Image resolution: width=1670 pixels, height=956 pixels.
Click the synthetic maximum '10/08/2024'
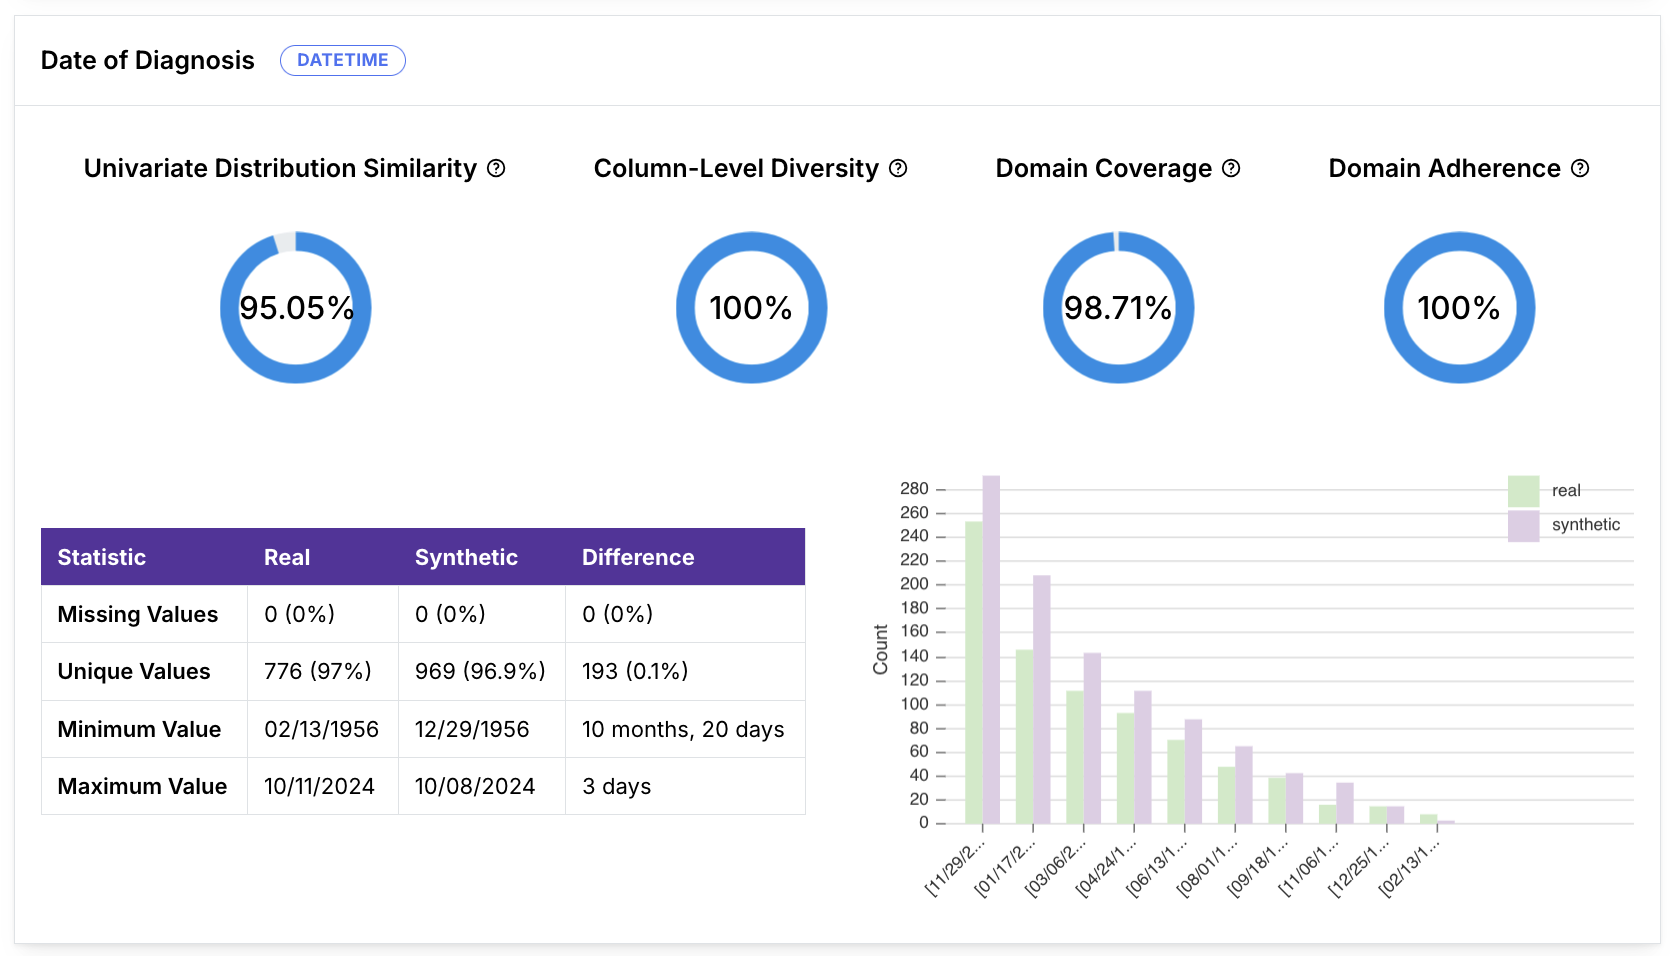click(475, 786)
